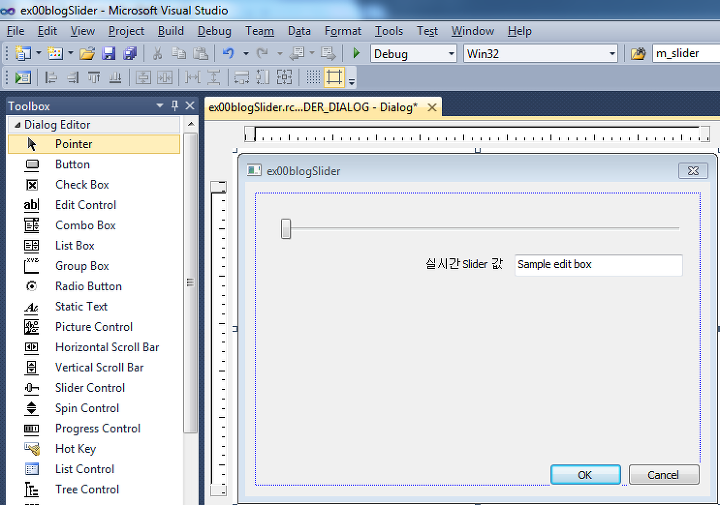Select the Combo Box toolbox item
The image size is (720, 505).
94,225
